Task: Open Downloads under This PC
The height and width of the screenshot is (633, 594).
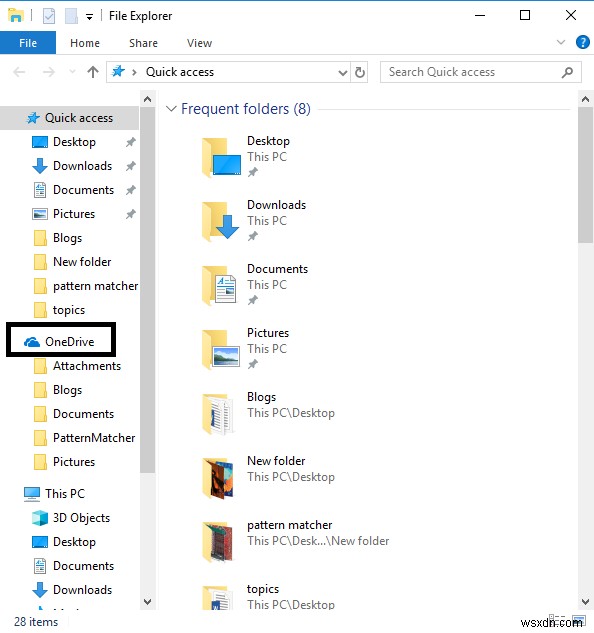Action: click(x=82, y=590)
